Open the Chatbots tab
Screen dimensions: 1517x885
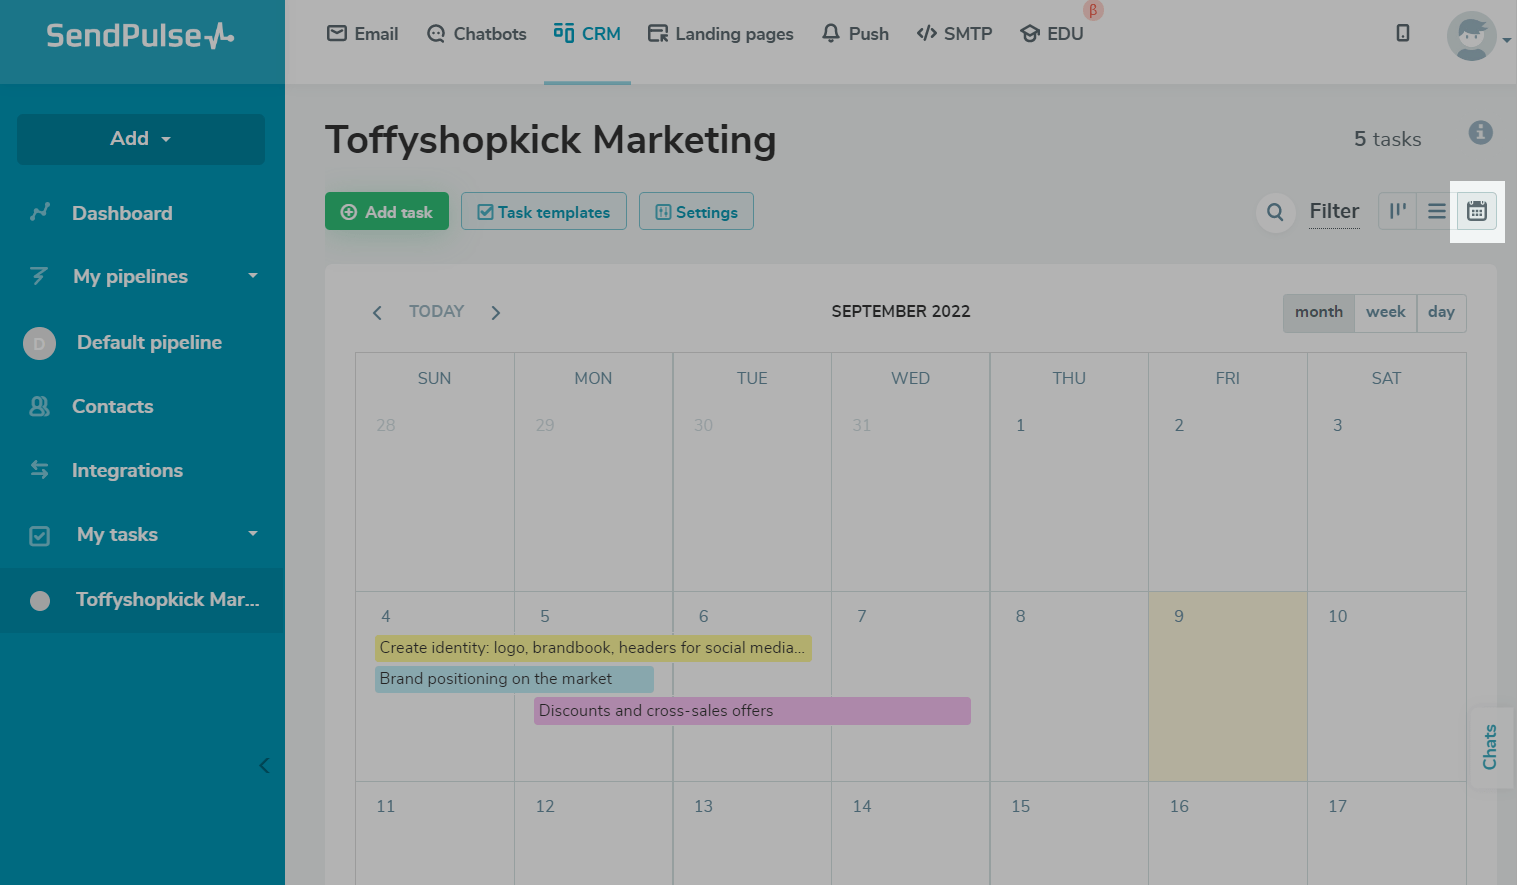click(x=477, y=34)
